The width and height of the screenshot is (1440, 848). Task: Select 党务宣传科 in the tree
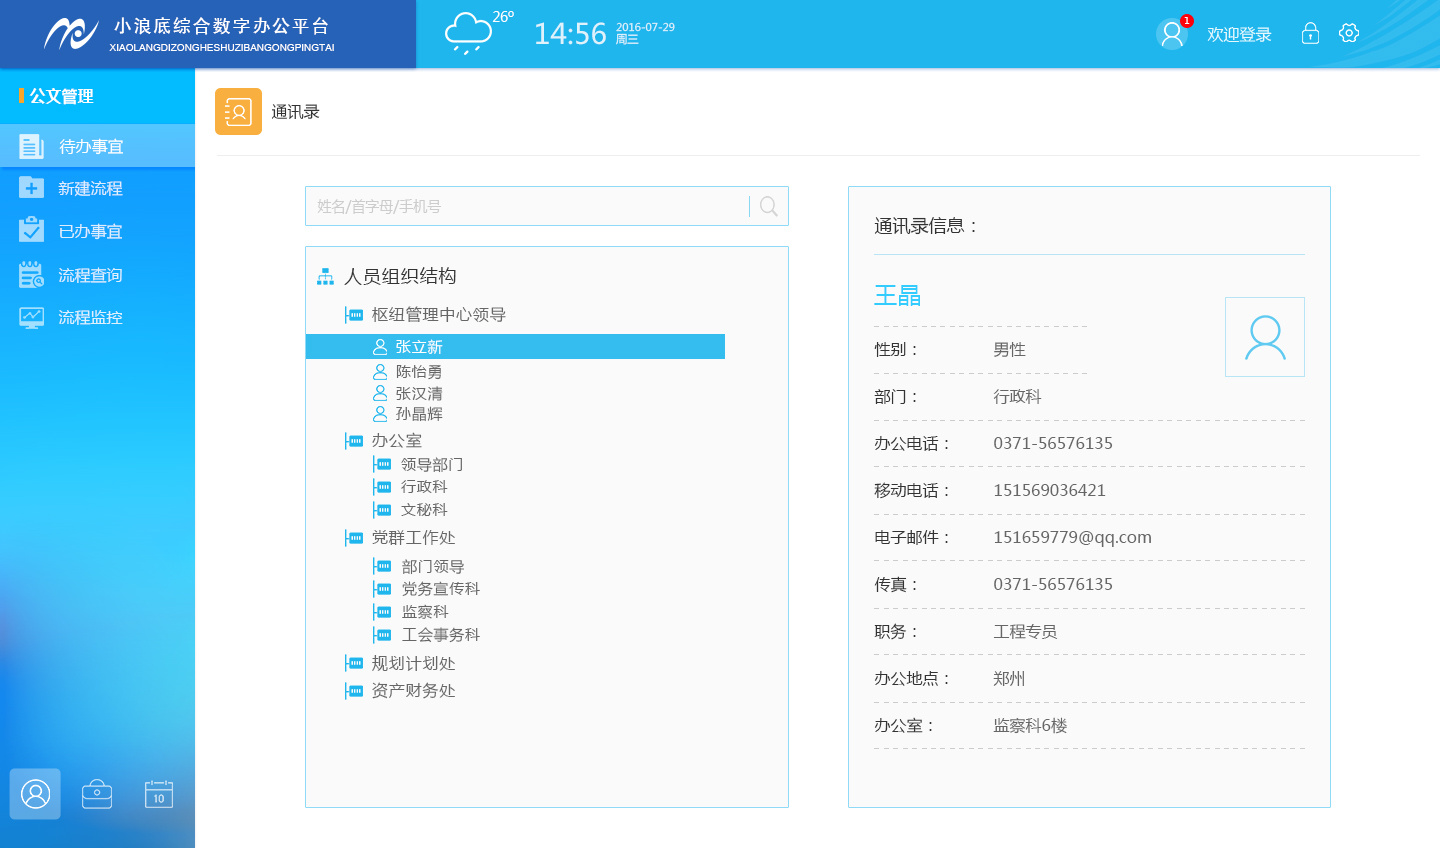pos(441,589)
